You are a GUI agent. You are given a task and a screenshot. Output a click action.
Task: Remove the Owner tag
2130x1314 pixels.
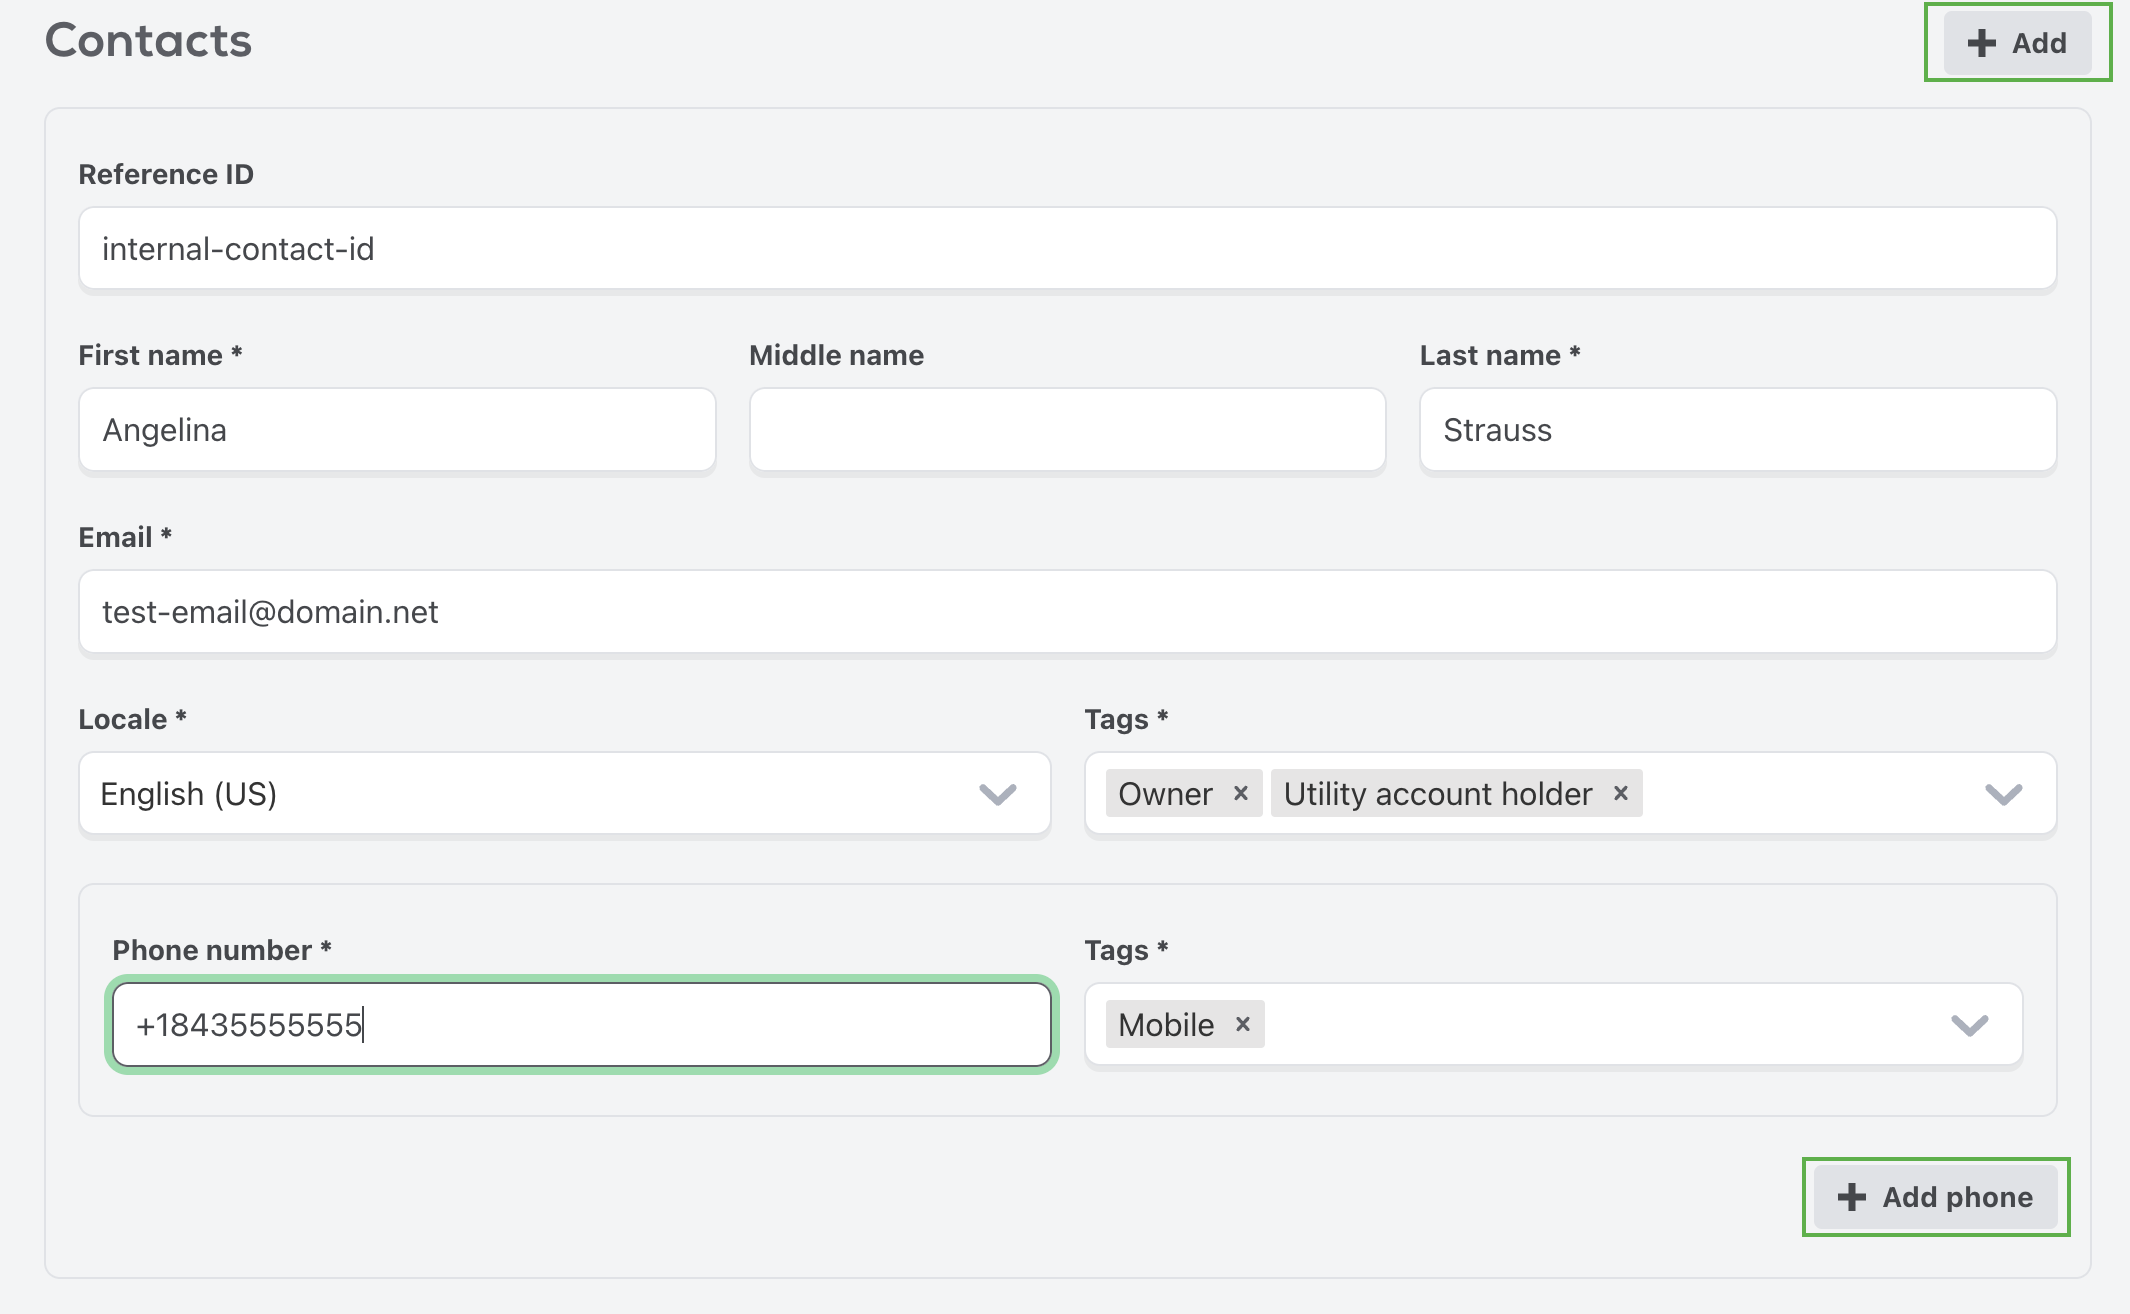point(1241,793)
